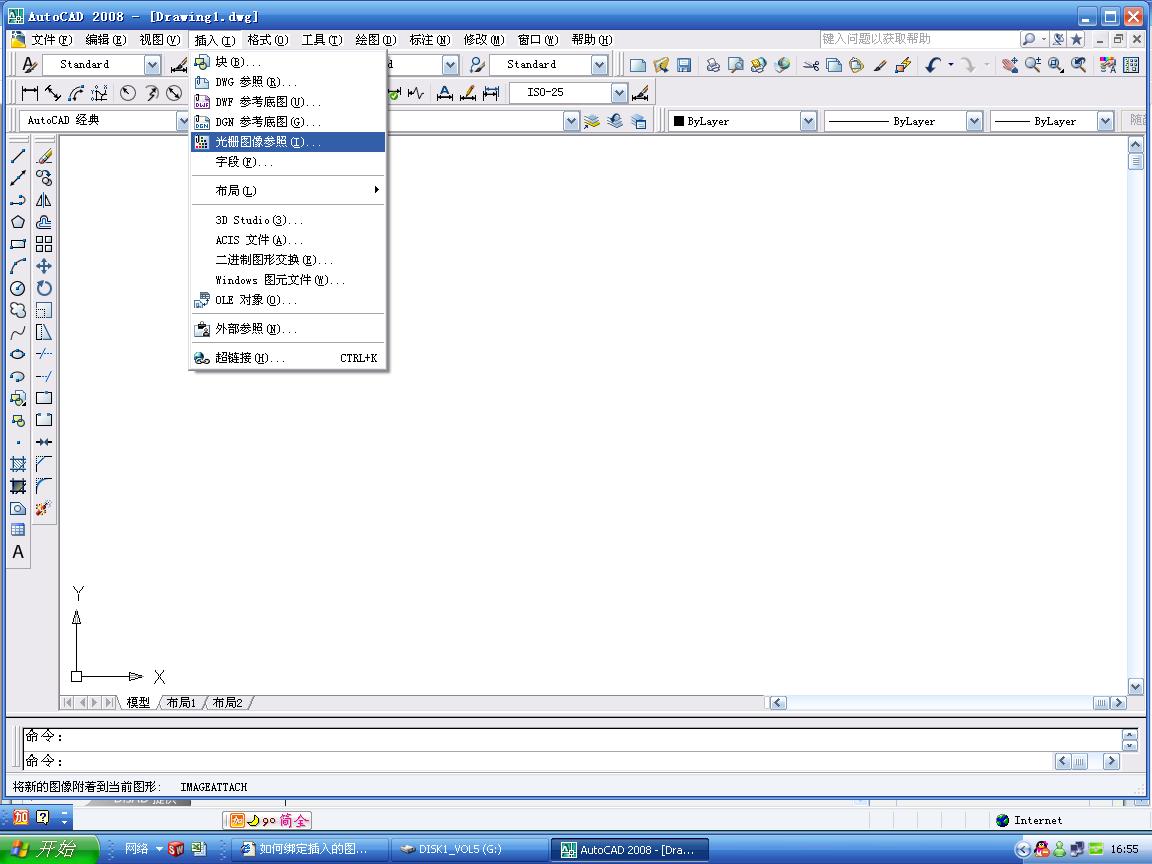The width and height of the screenshot is (1152, 864).
Task: Click the Zoom Window icon
Action: (1056, 65)
